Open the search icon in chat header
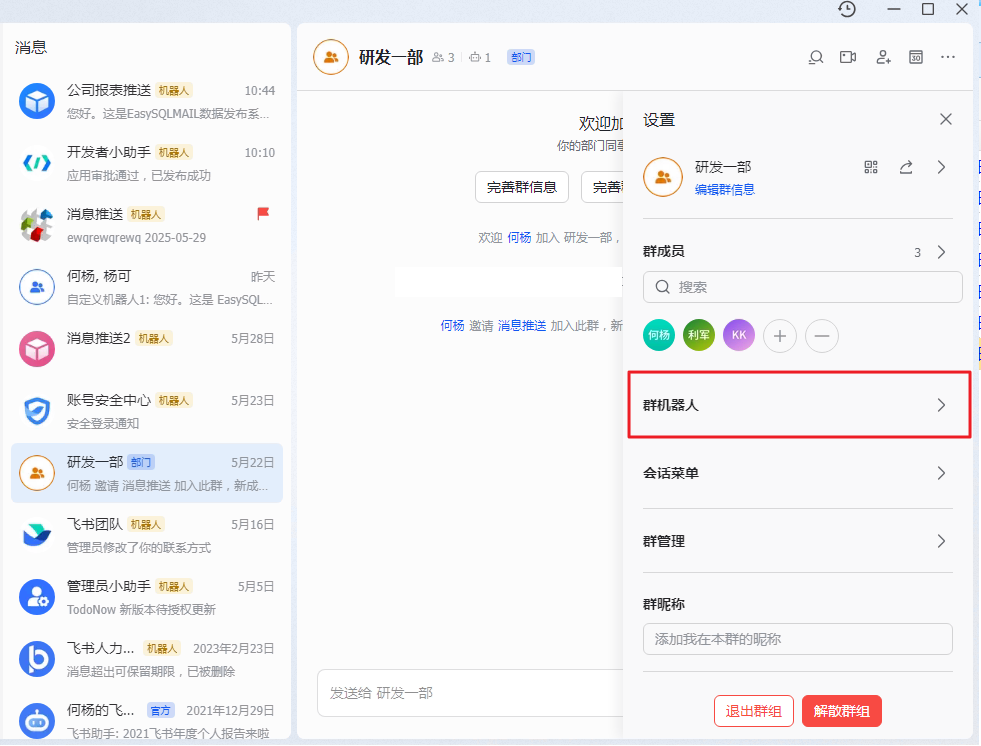The height and width of the screenshot is (746, 981). (815, 58)
